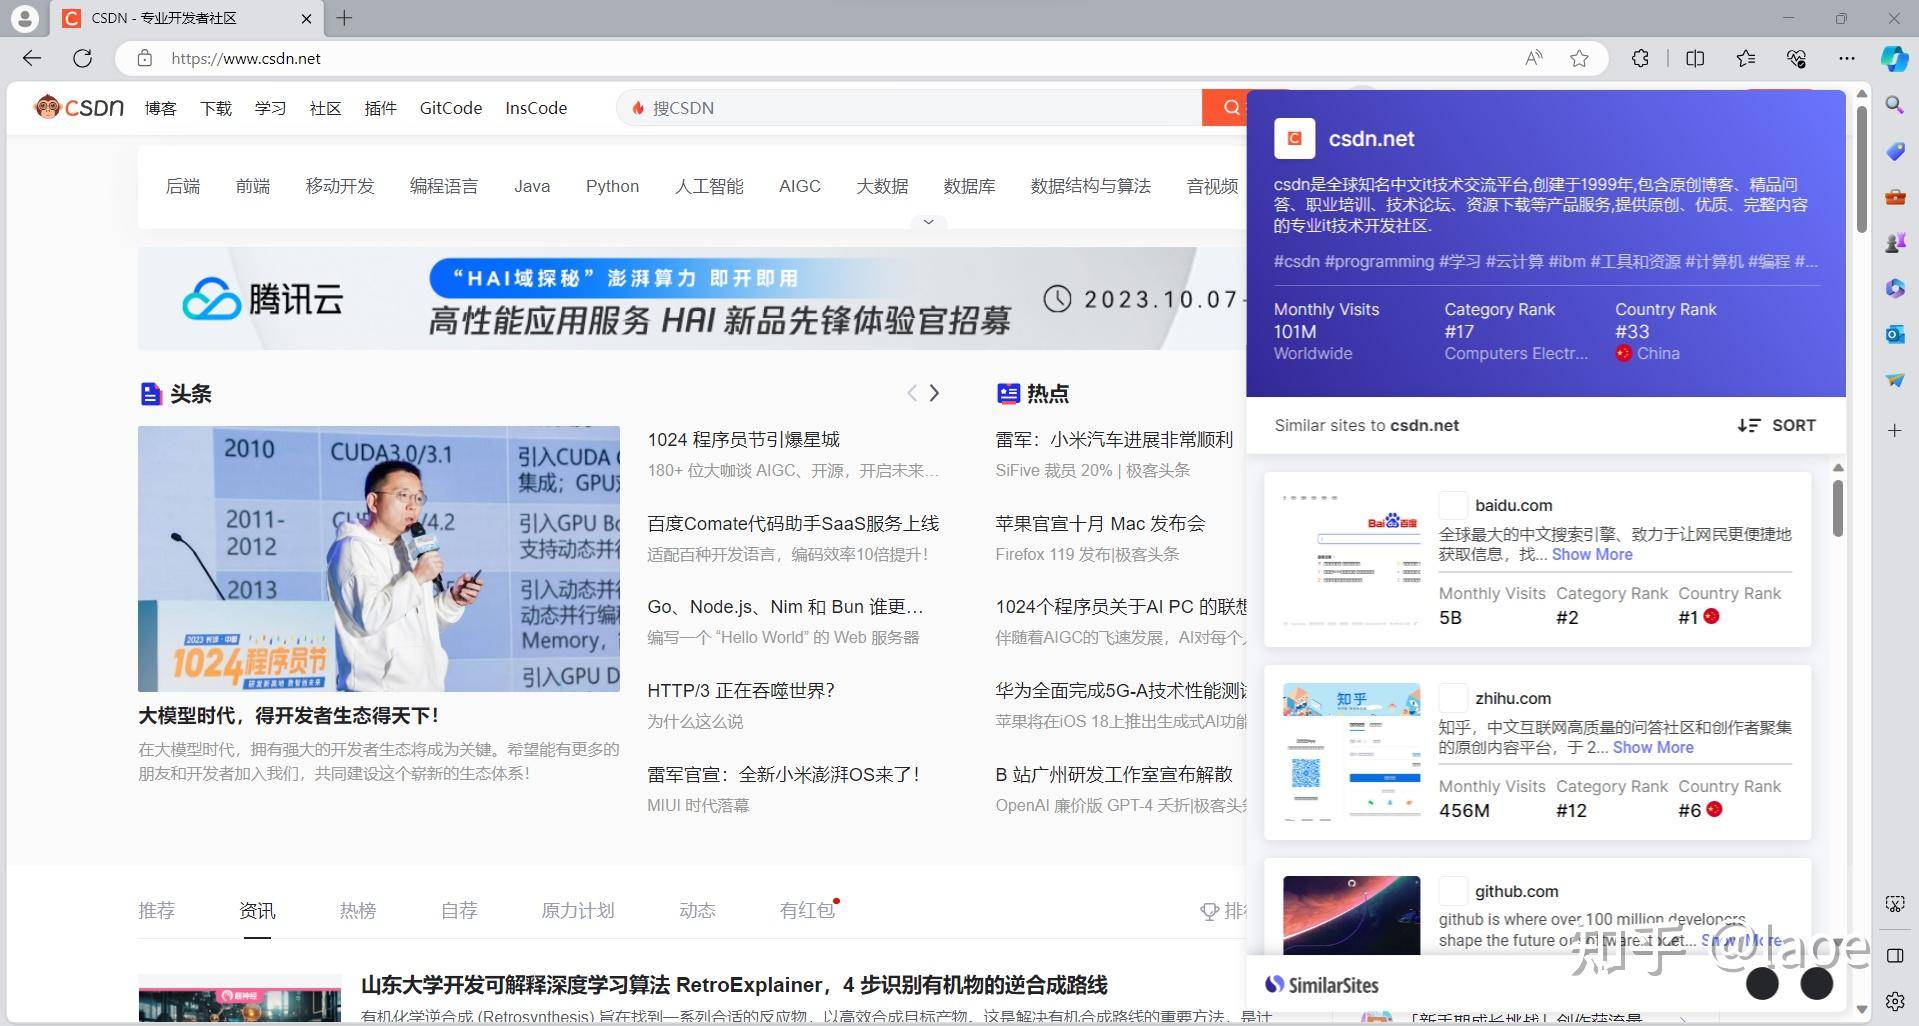The image size is (1919, 1026).
Task: Open split screen view icon
Action: [x=1695, y=58]
